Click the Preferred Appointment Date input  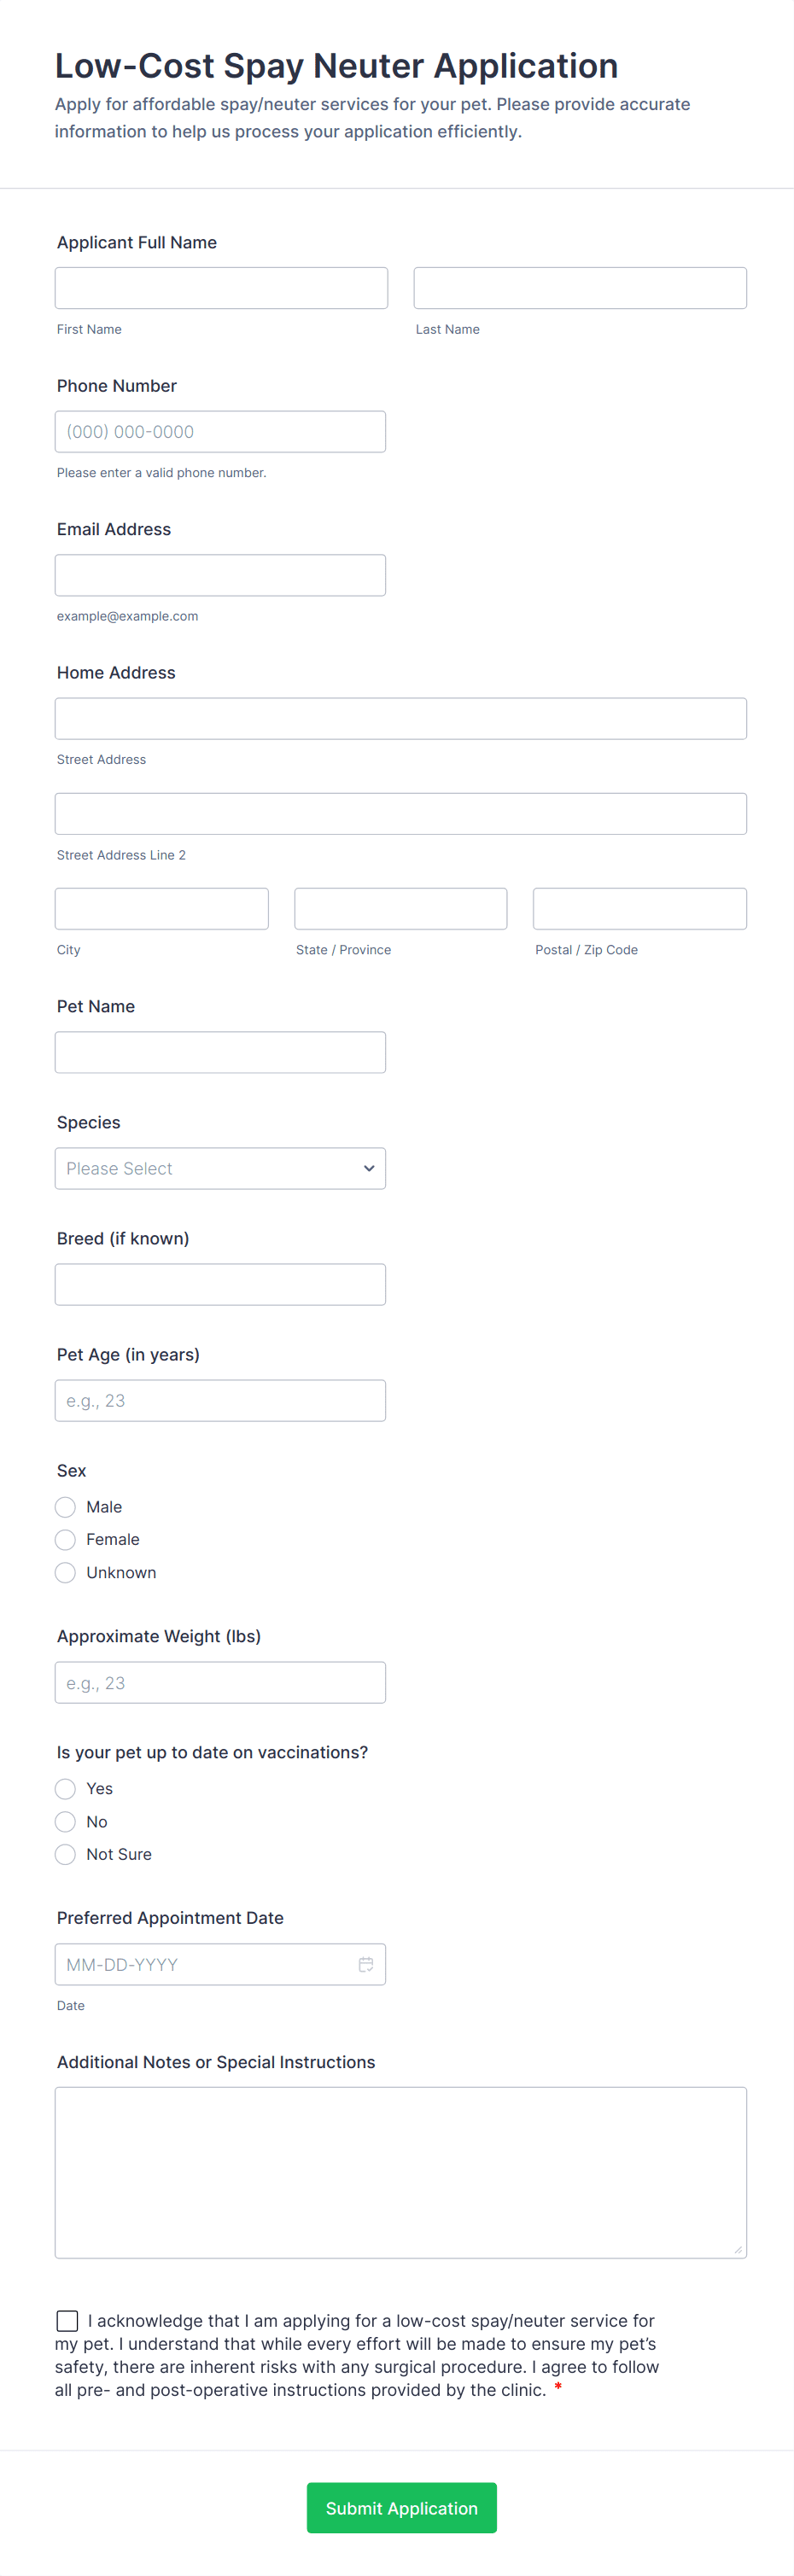click(205, 1965)
